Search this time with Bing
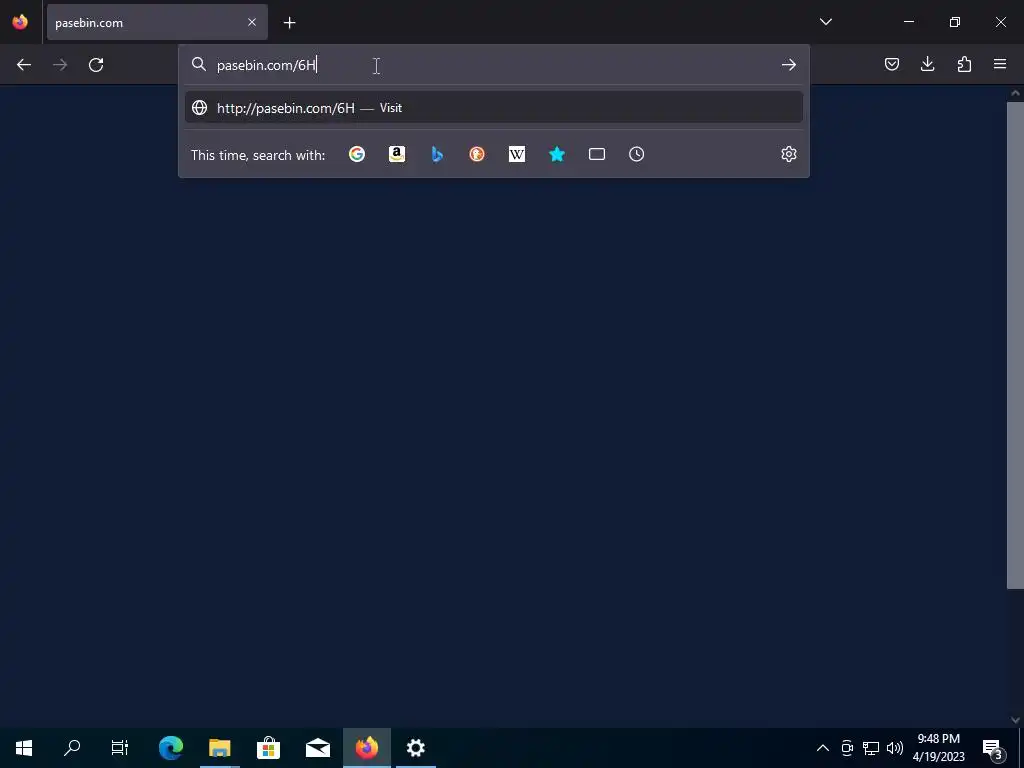The height and width of the screenshot is (768, 1024). coord(437,154)
